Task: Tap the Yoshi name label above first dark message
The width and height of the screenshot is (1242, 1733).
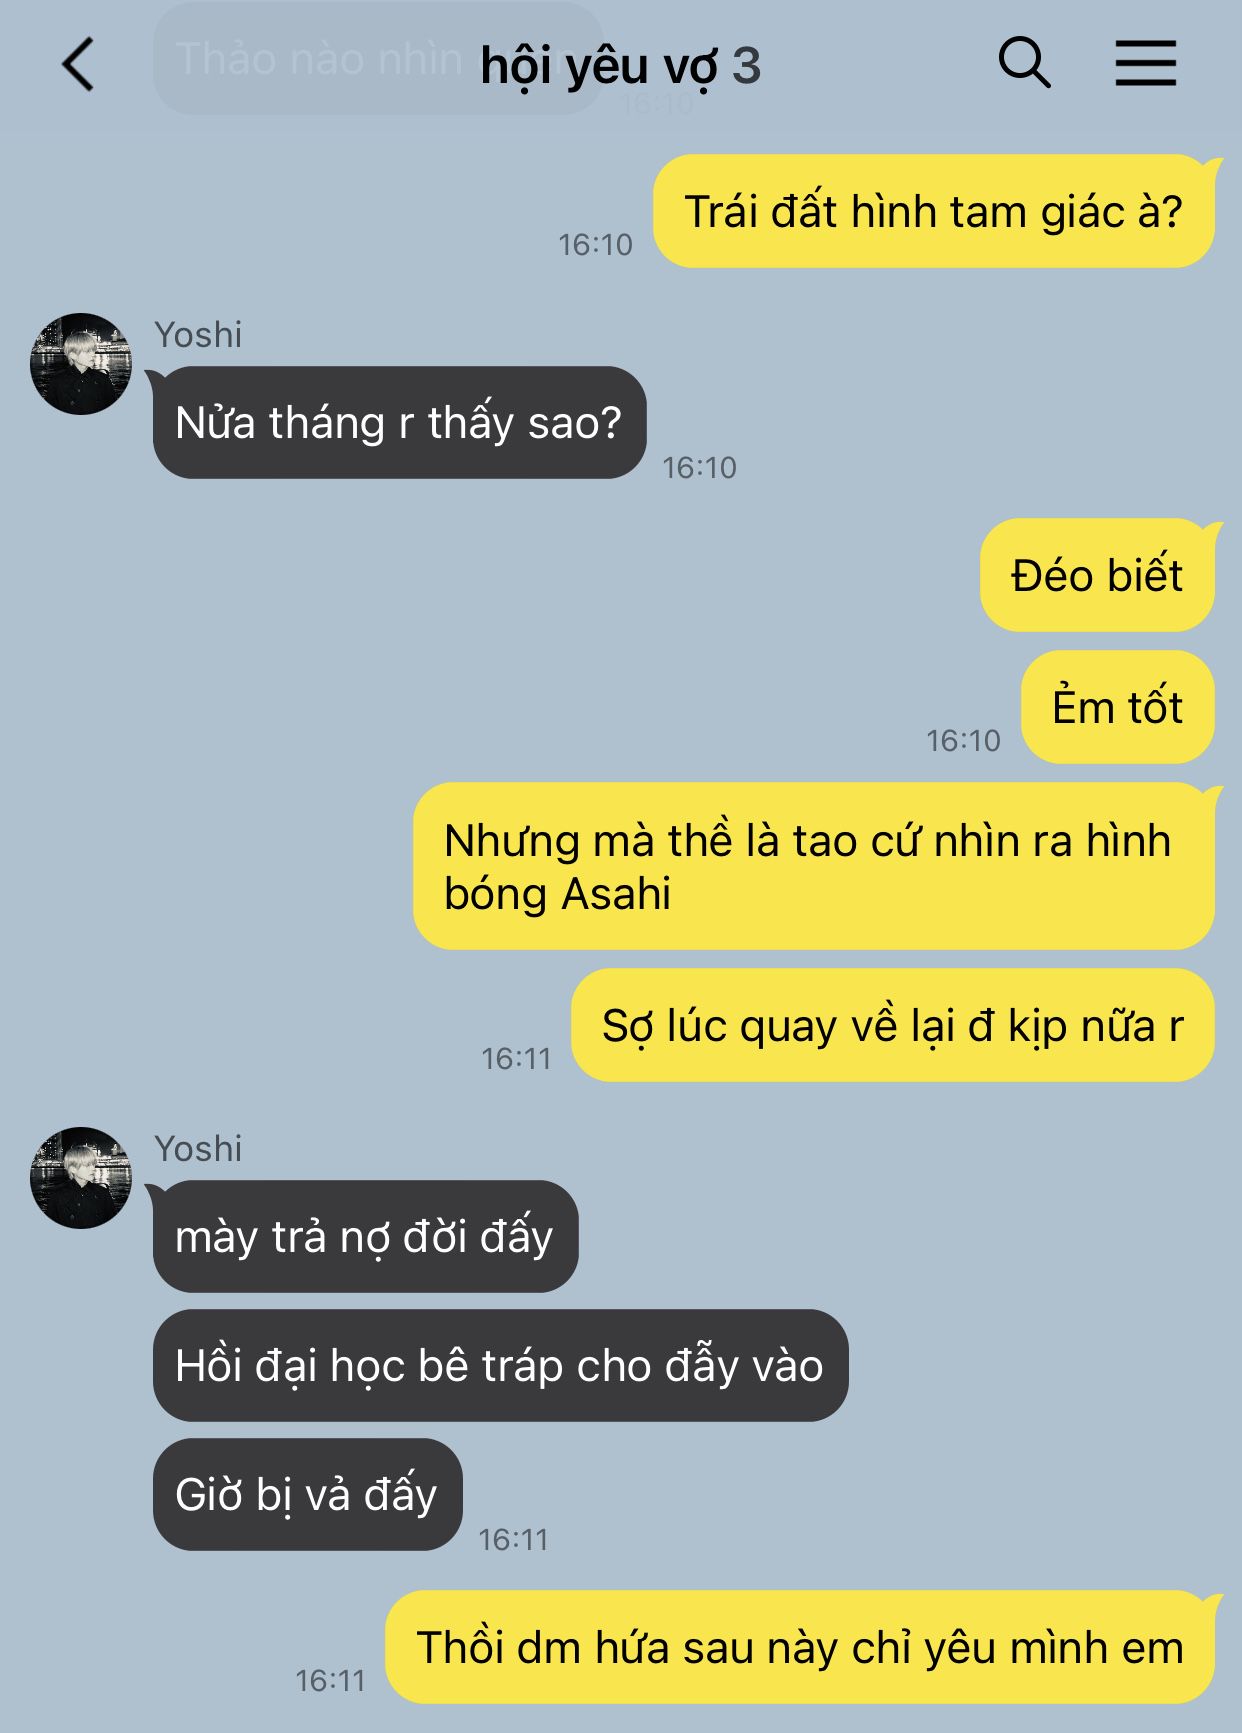Action: coord(198,335)
